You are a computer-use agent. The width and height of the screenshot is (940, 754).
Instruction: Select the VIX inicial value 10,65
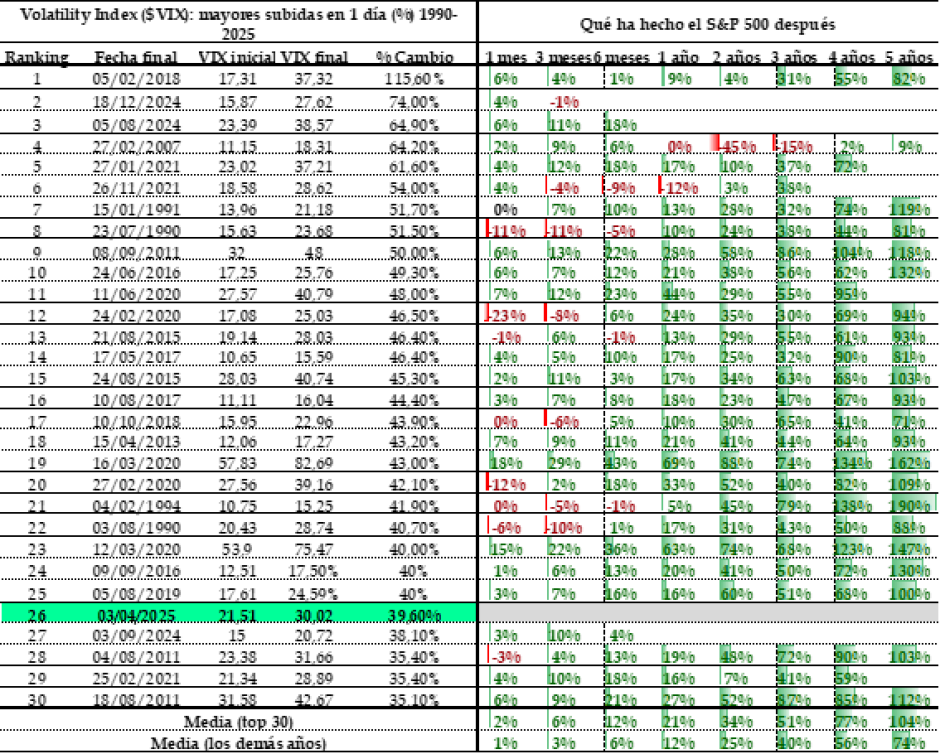(237, 358)
